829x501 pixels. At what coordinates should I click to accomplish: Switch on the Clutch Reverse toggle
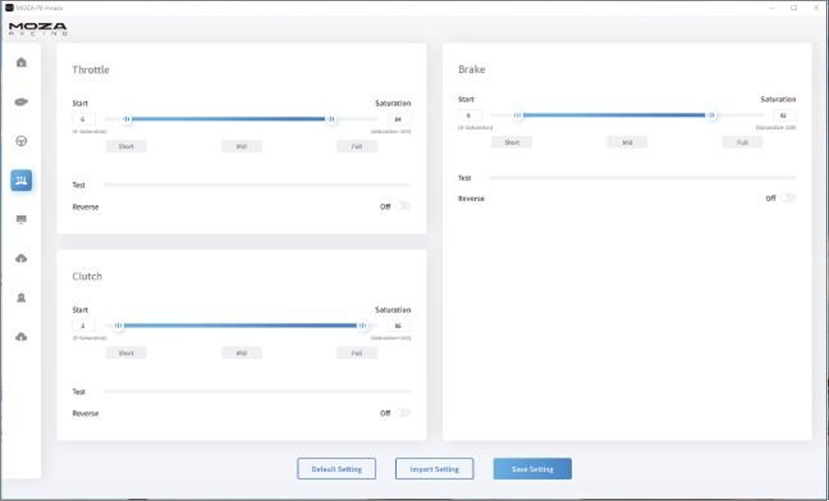(x=402, y=413)
